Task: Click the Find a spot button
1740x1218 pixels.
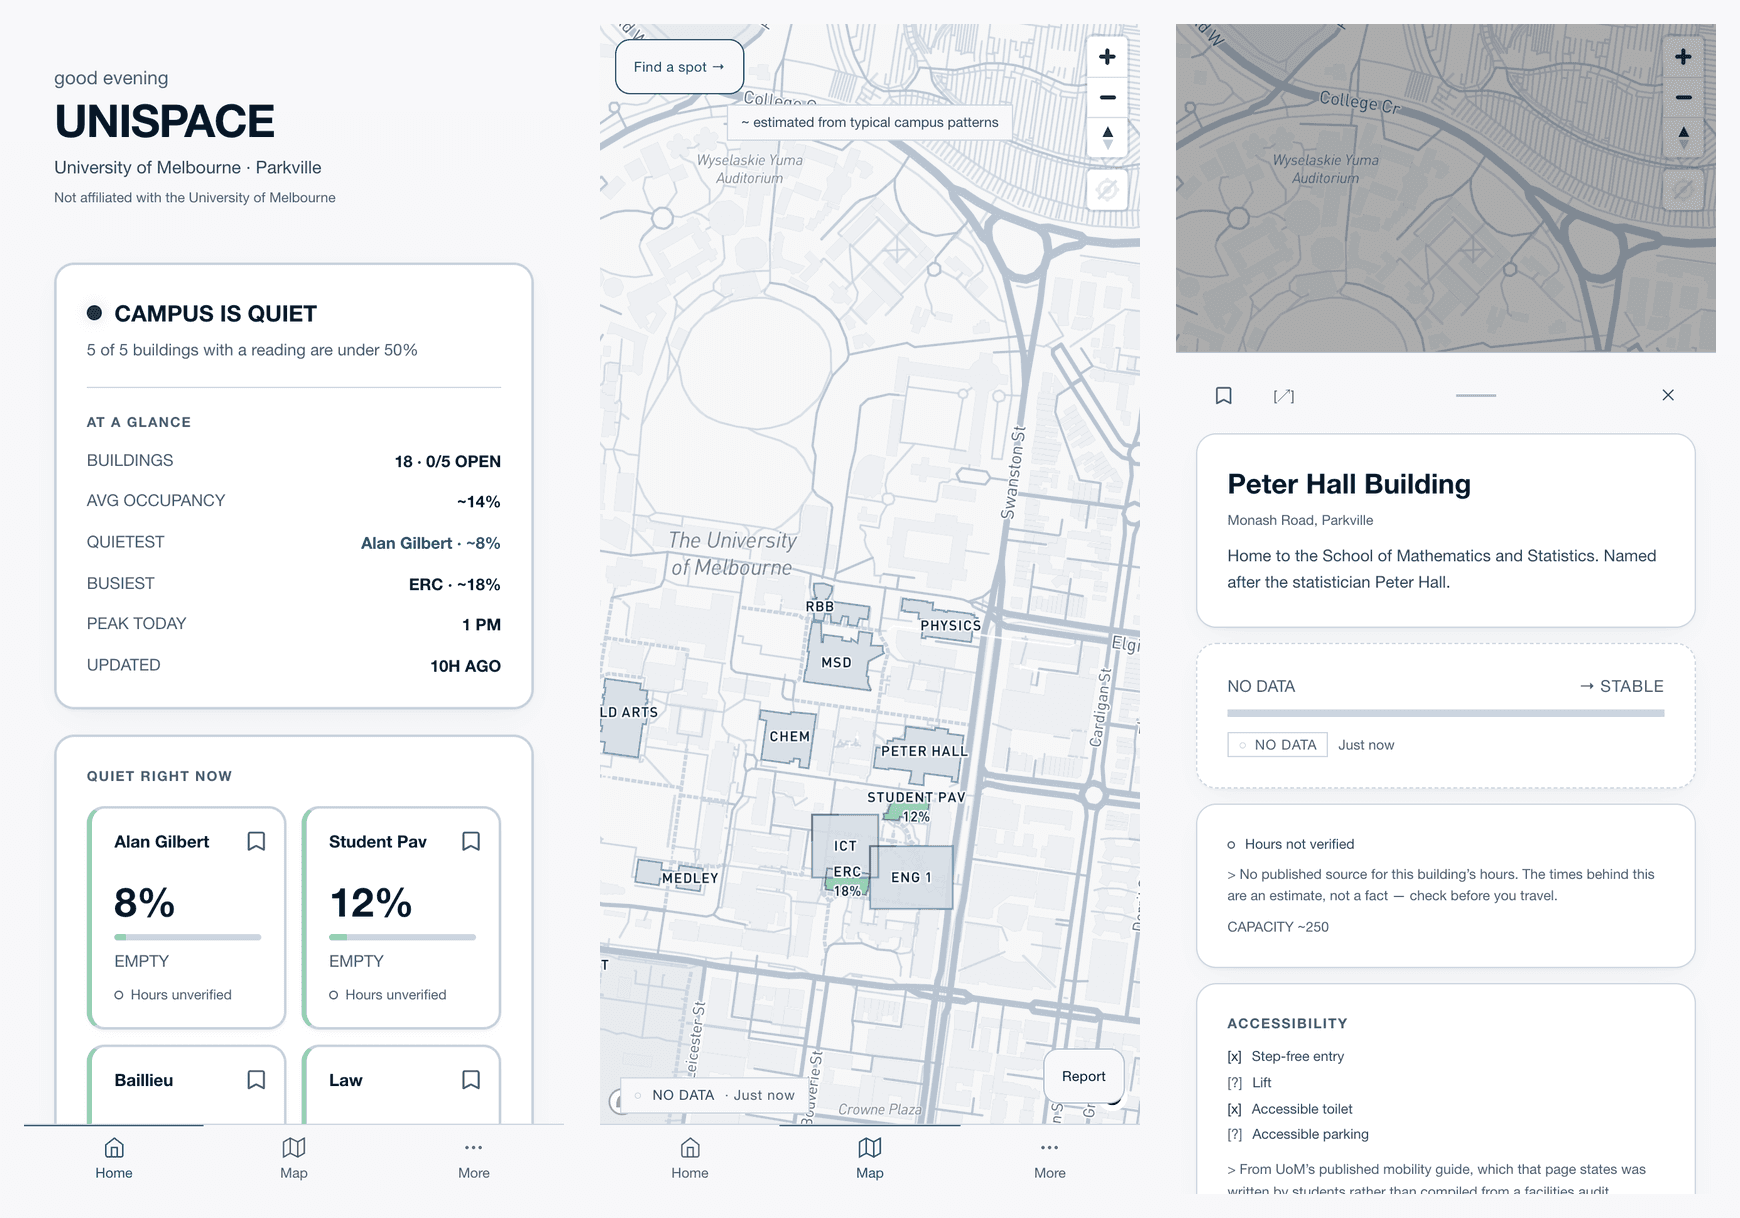Action: (x=679, y=67)
